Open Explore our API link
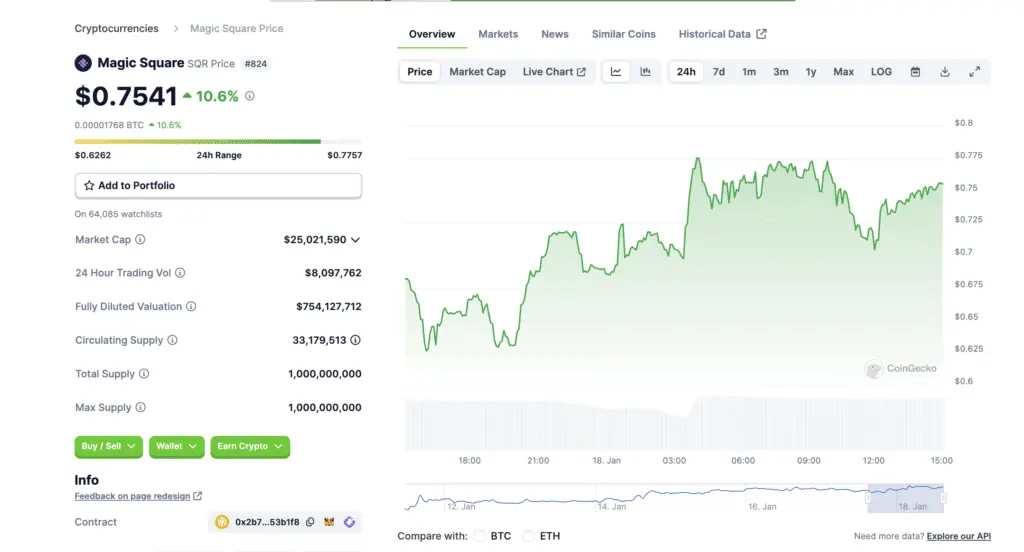 click(x=959, y=536)
